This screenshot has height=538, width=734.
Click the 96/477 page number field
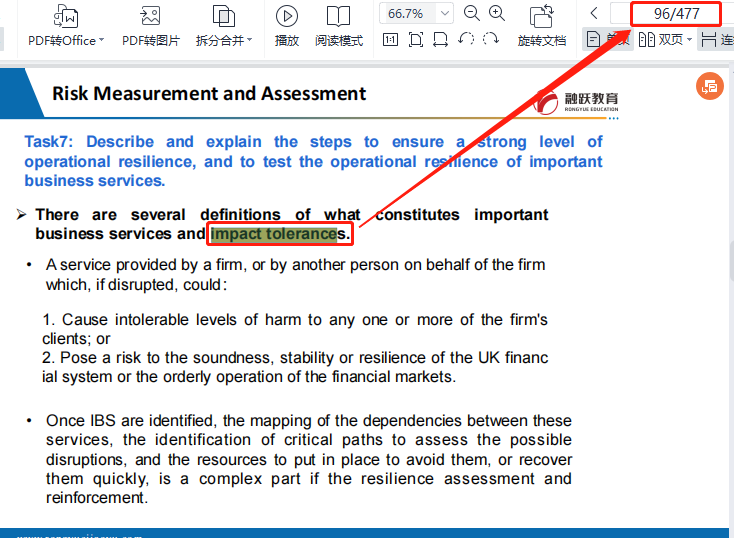pyautogui.click(x=676, y=13)
